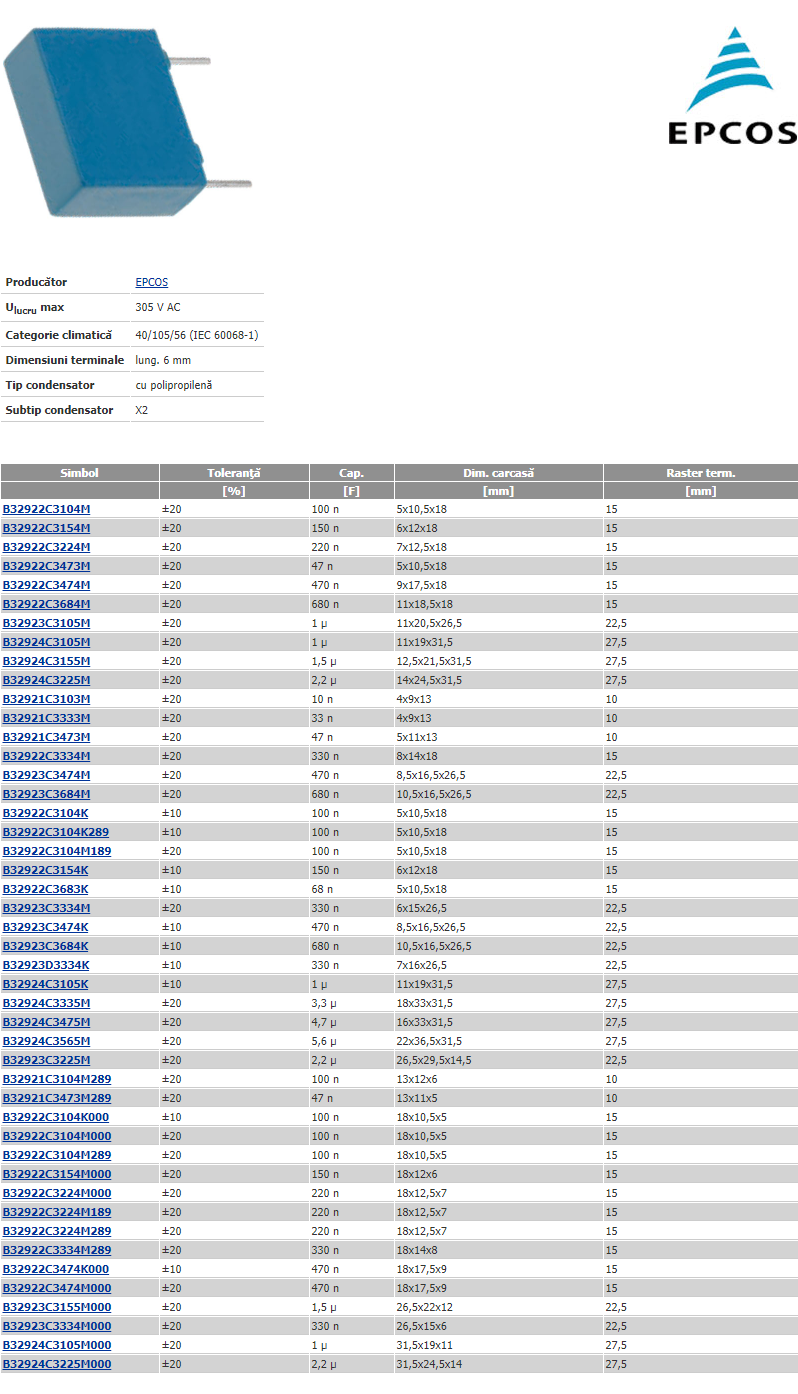Open part B32924C3565M link
This screenshot has height=1394, width=798.
click(x=46, y=1041)
